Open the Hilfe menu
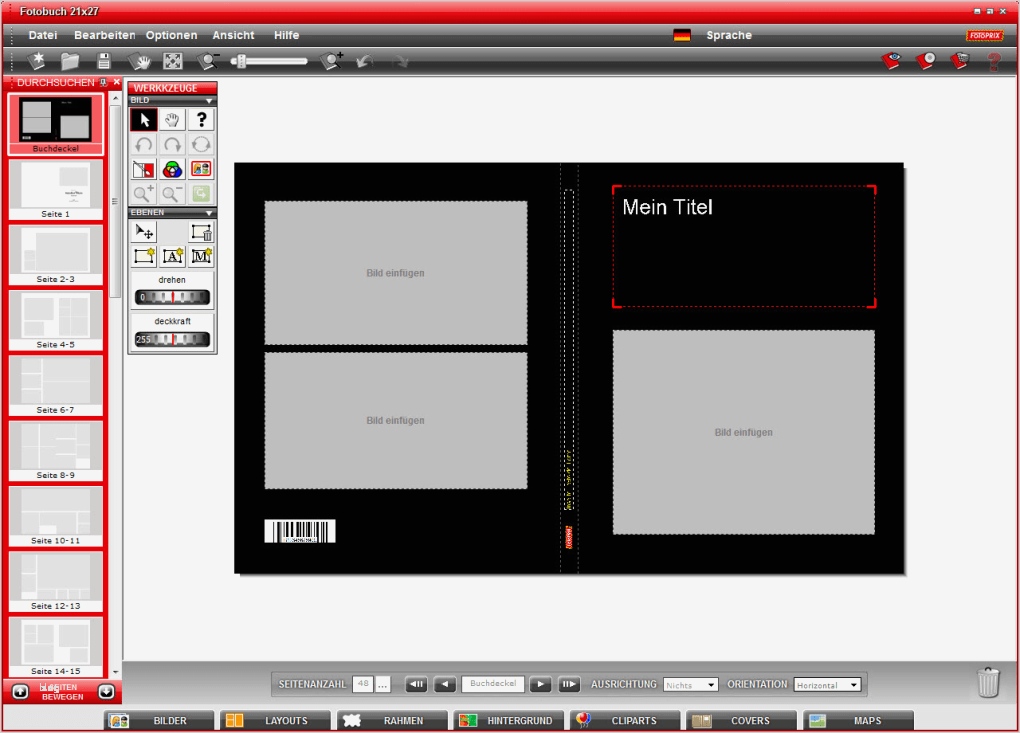Viewport: 1020px width, 733px height. (x=286, y=35)
